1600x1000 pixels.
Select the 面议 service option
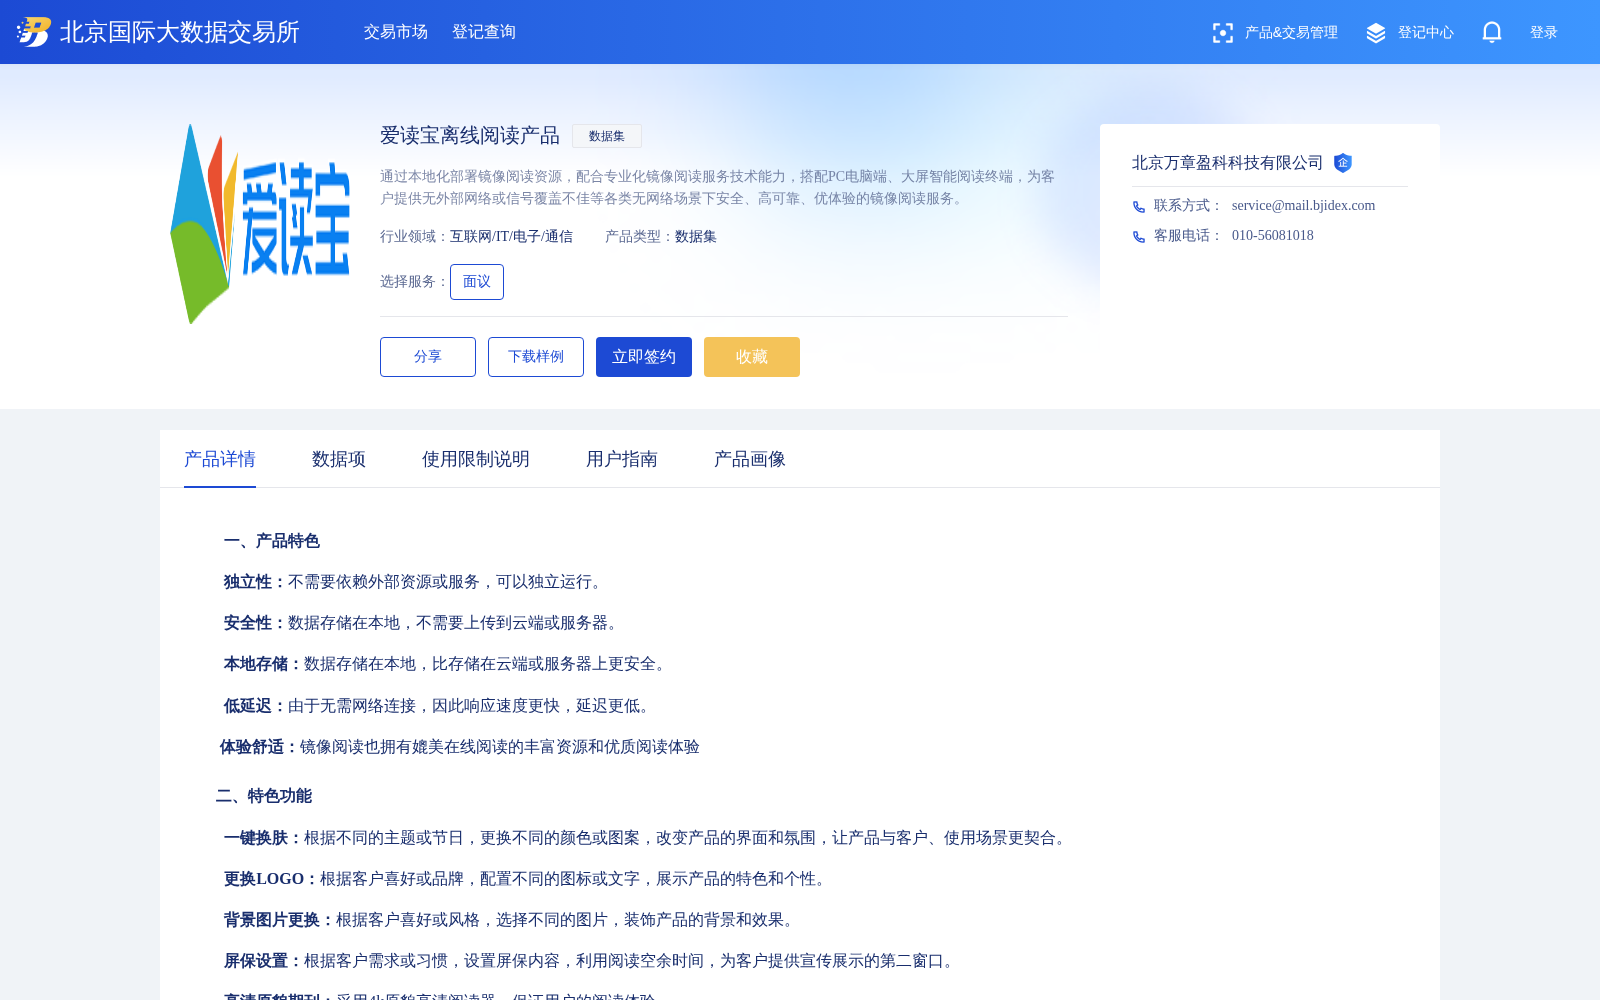coord(477,282)
